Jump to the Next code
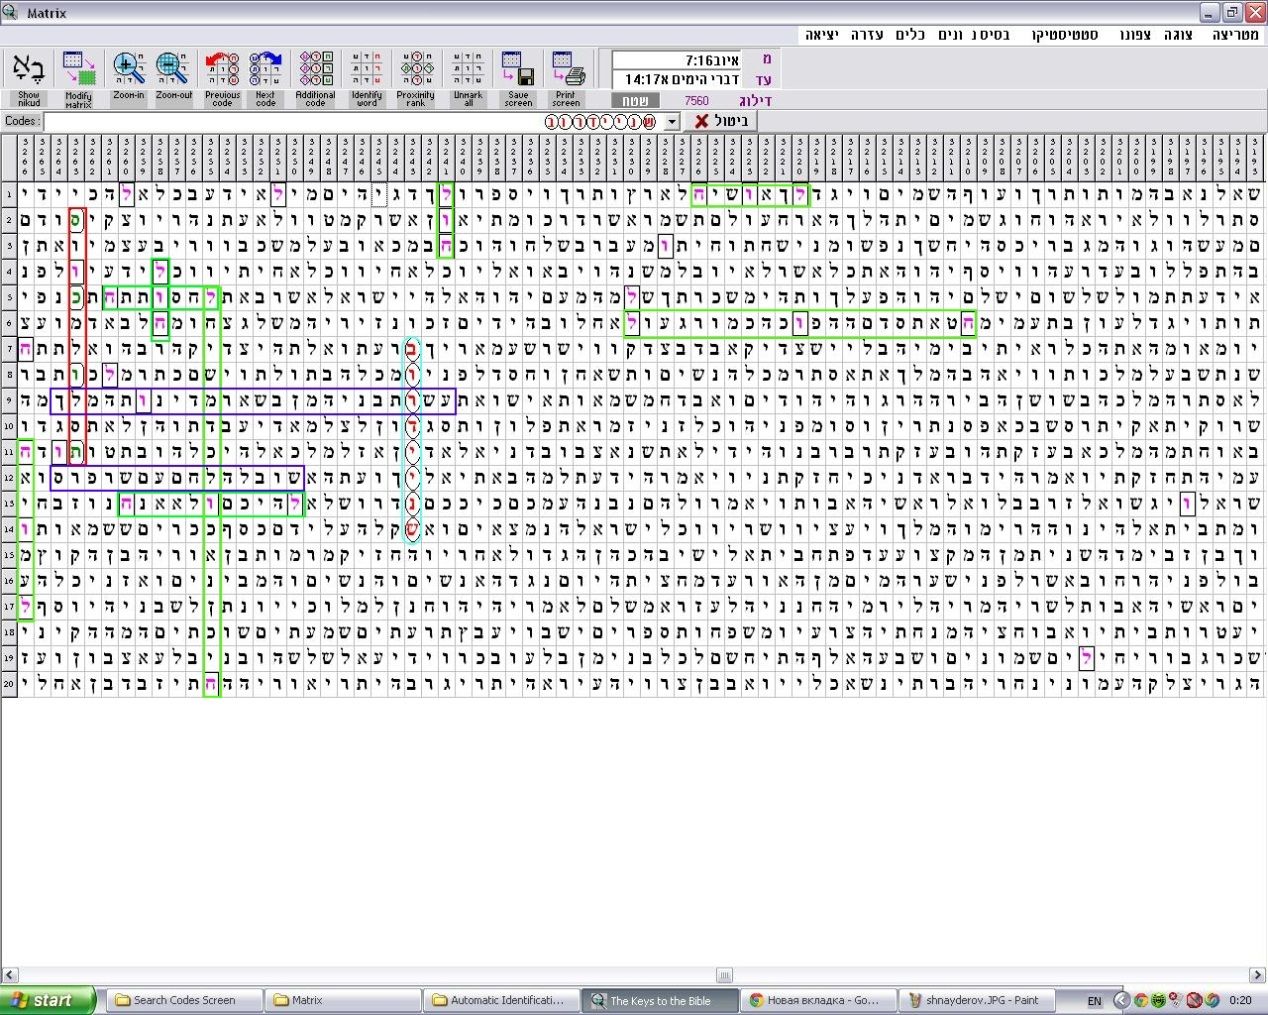The image size is (1268, 1015). [265, 70]
